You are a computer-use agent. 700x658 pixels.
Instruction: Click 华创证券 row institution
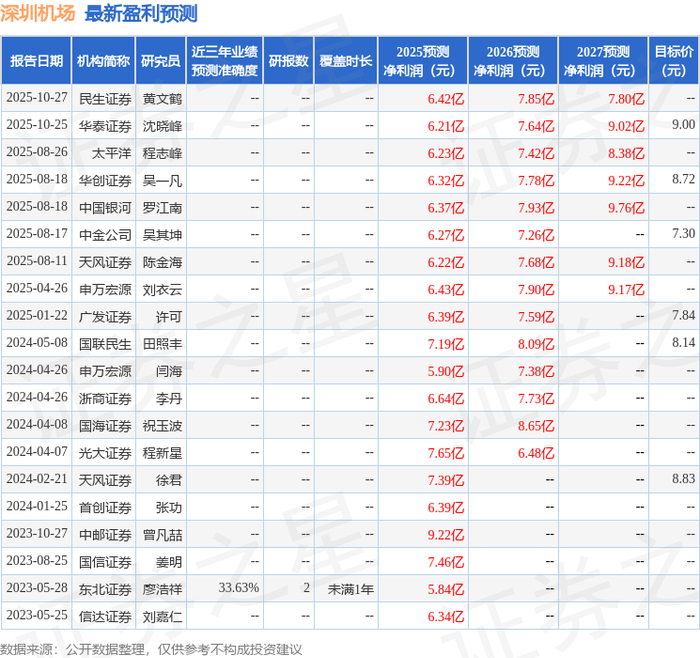tap(105, 180)
